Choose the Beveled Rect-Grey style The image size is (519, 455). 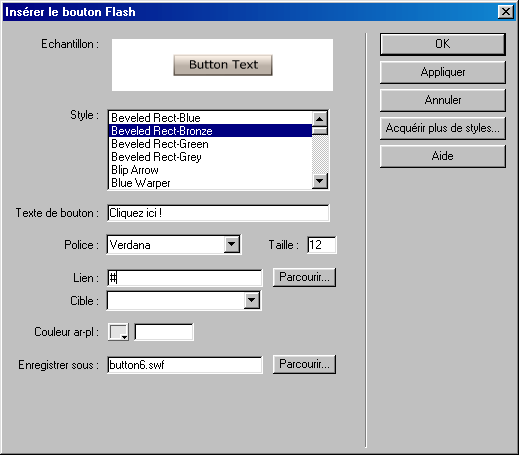tap(210, 157)
